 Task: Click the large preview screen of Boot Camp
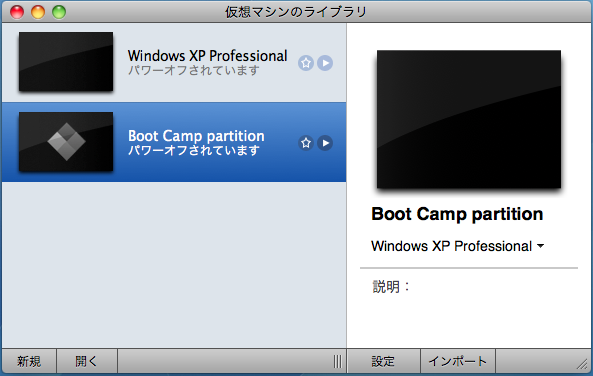[469, 119]
